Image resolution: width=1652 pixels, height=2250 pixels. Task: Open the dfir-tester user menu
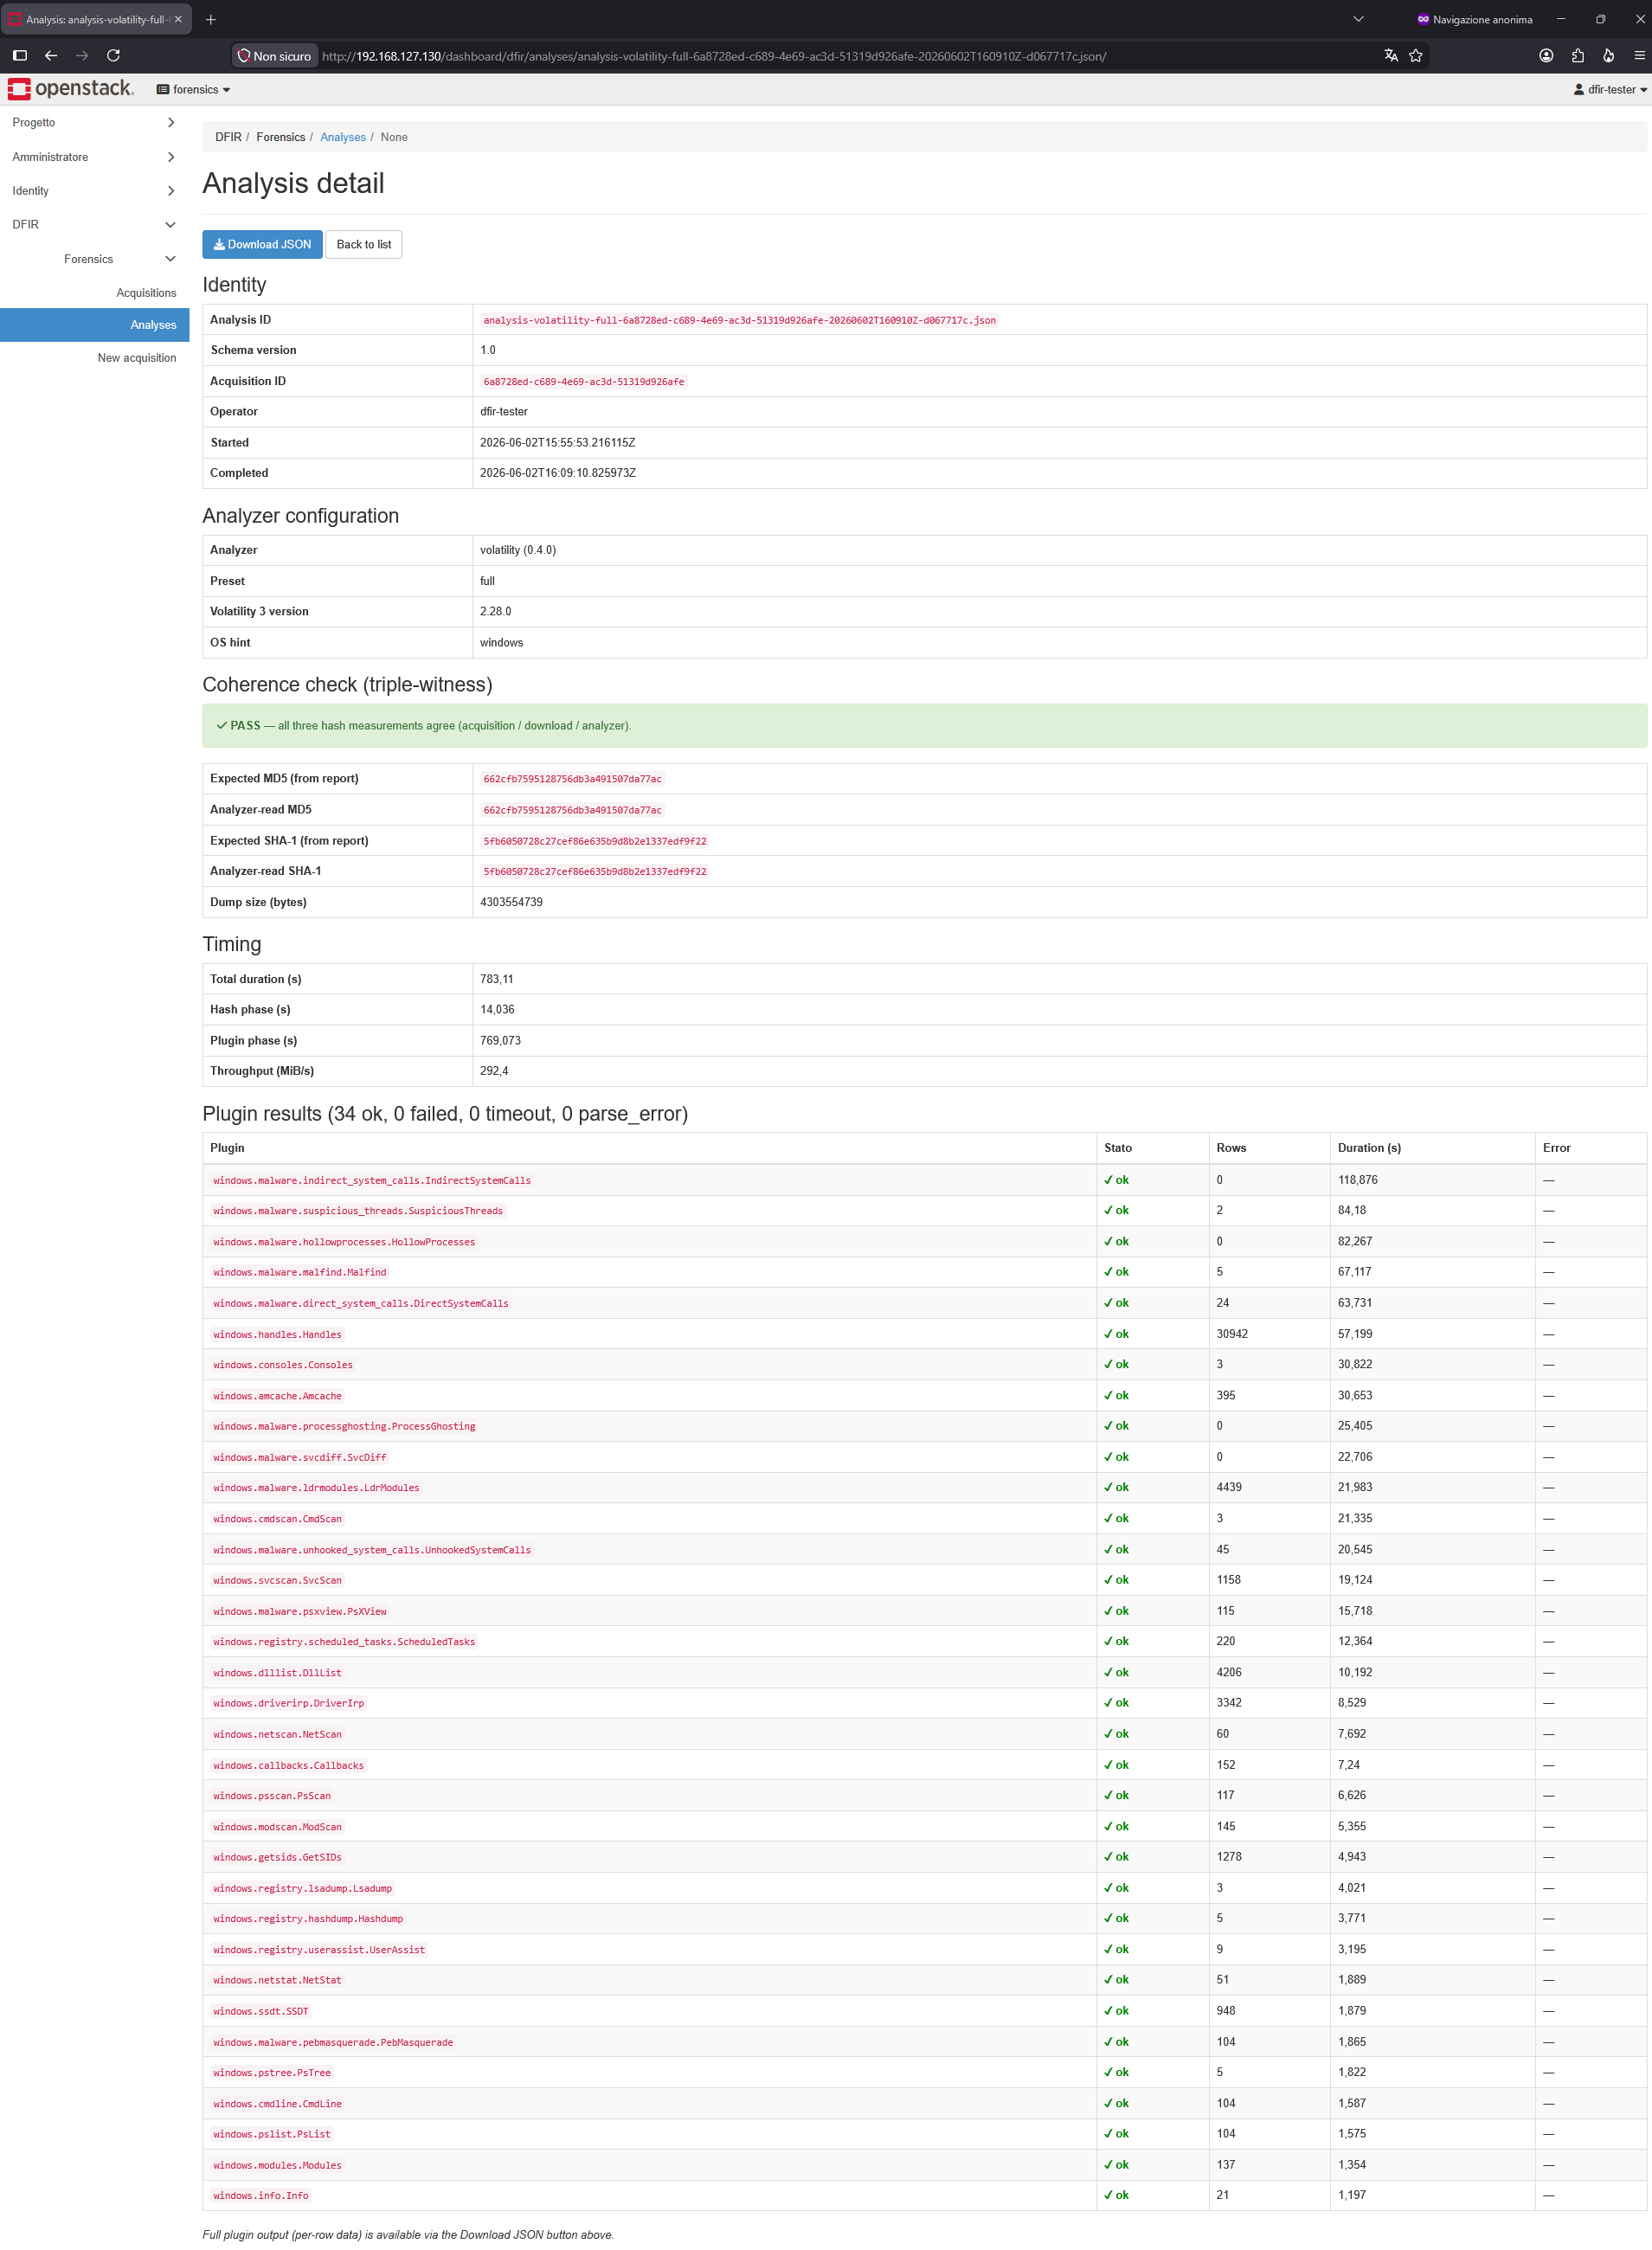pos(1609,89)
